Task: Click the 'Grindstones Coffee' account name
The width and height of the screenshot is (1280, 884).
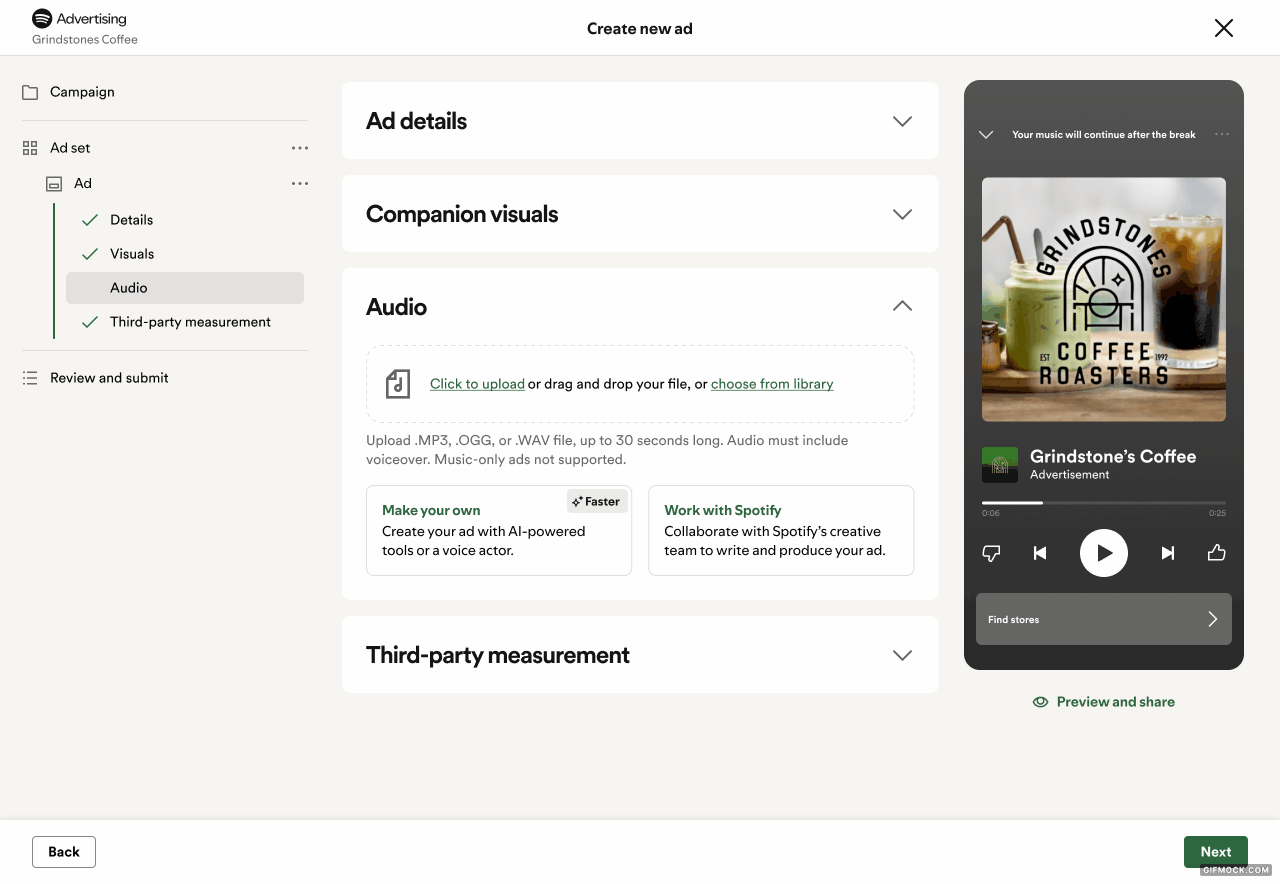Action: [85, 40]
